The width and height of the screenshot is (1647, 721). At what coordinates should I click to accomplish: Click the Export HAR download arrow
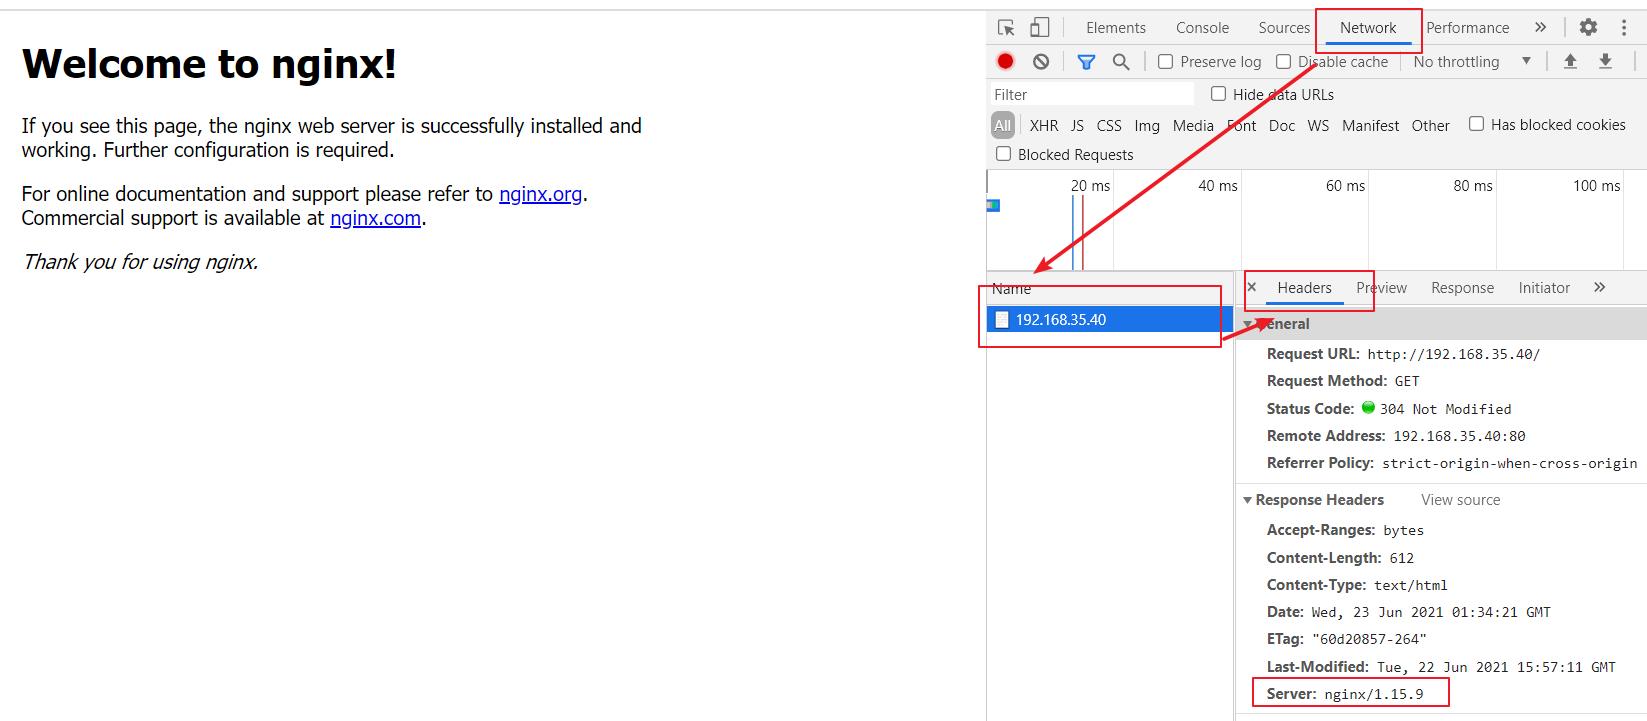click(x=1605, y=61)
